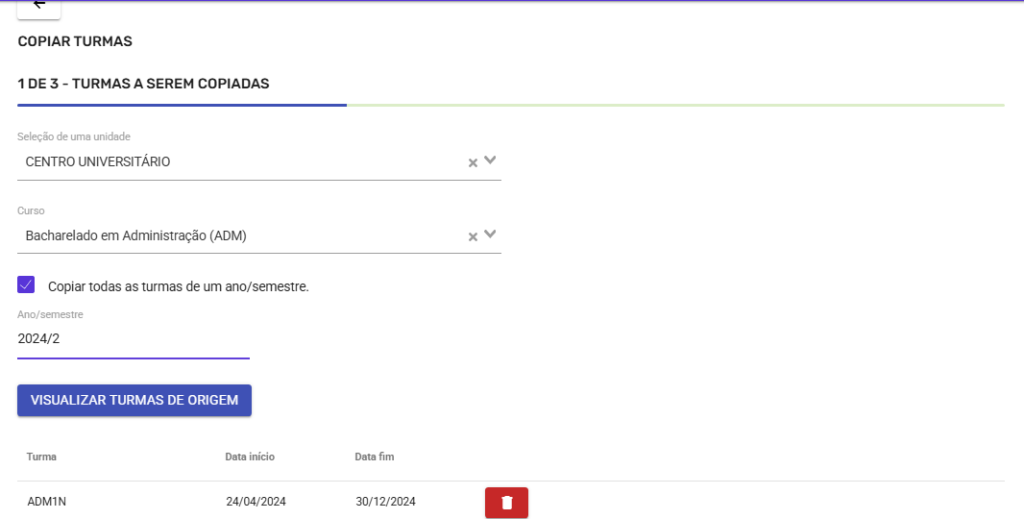Click the Ano/semestre field showing 2024/2

[x=133, y=339]
